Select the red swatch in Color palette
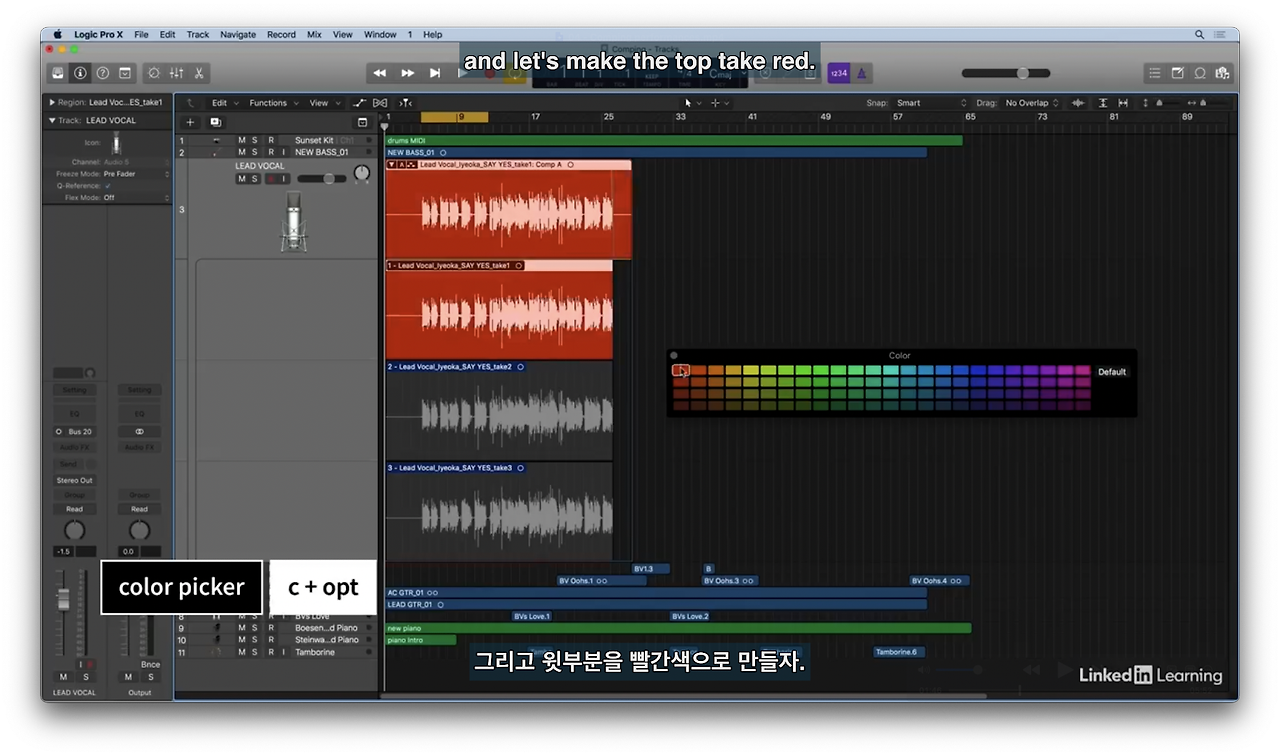Image resolution: width=1280 pixels, height=756 pixels. [680, 370]
